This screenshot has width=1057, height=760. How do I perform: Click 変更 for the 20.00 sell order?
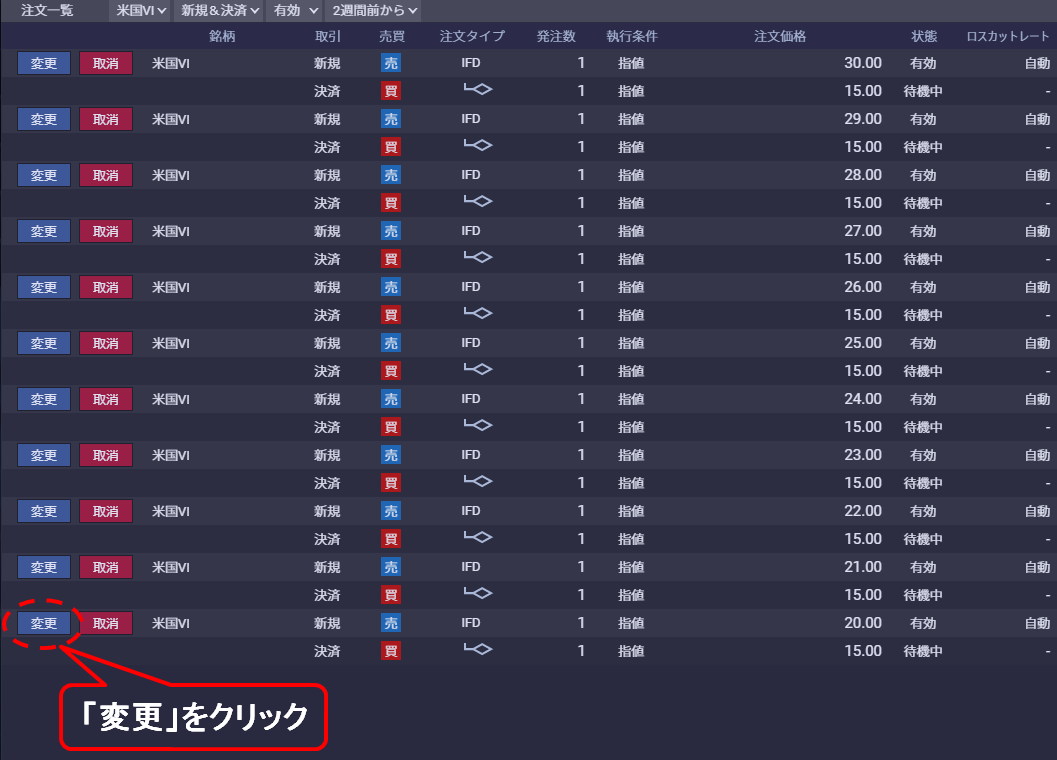coord(44,623)
